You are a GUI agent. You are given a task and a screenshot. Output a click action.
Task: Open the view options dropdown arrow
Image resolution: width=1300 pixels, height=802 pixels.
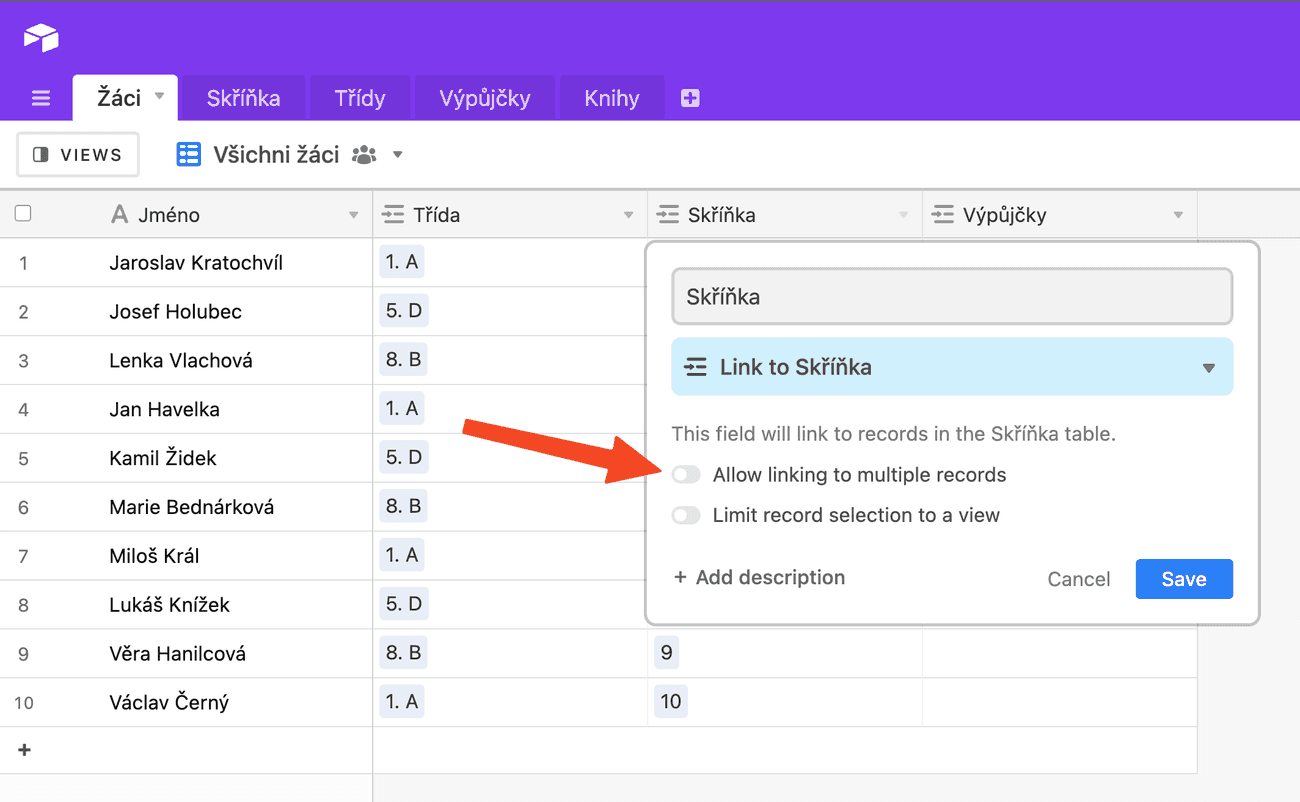tap(398, 155)
